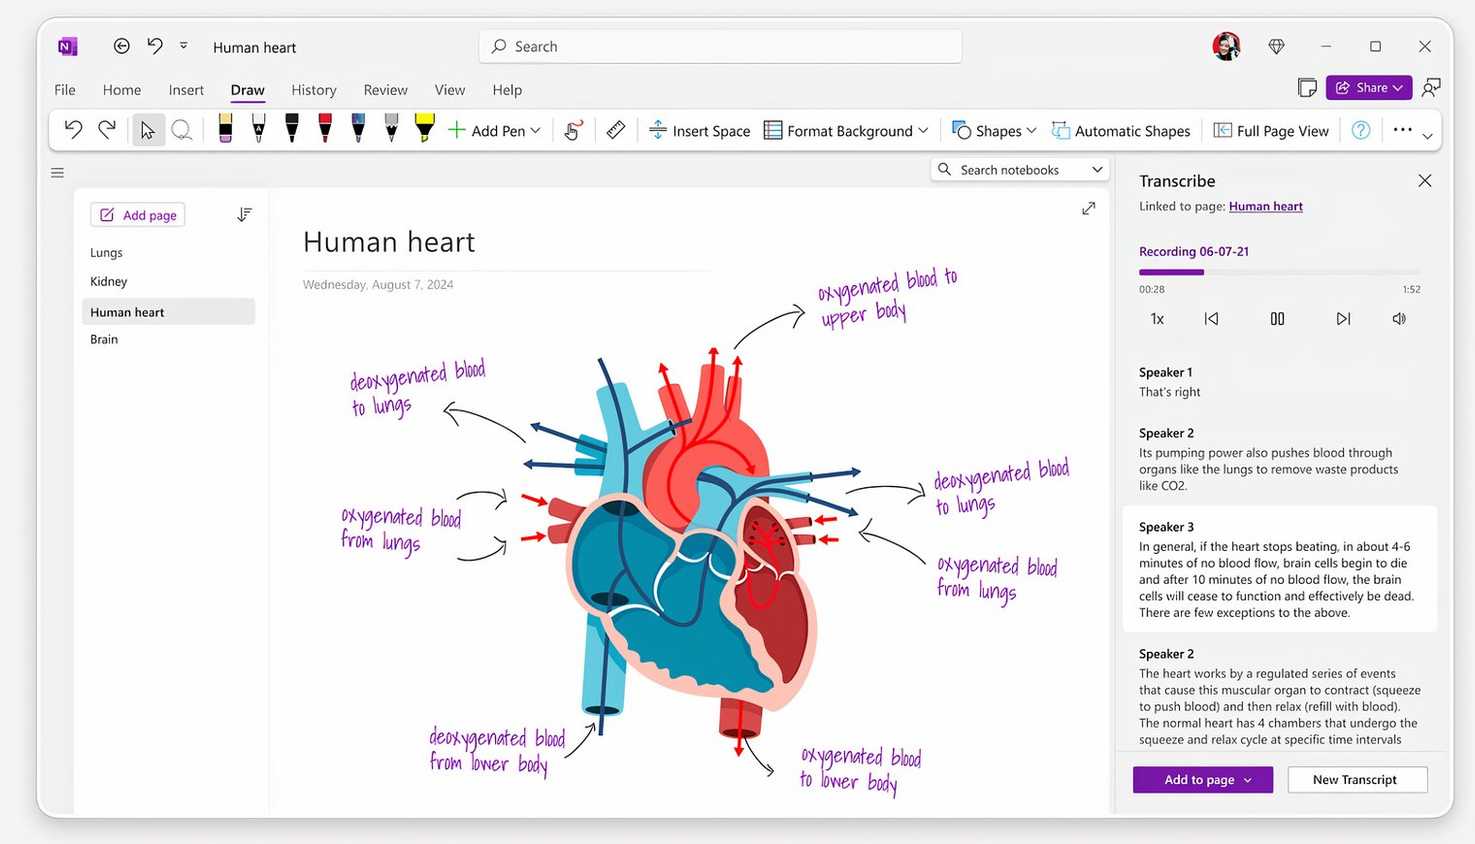This screenshot has height=844, width=1475.
Task: Click the Insert Space tool
Action: tap(700, 130)
